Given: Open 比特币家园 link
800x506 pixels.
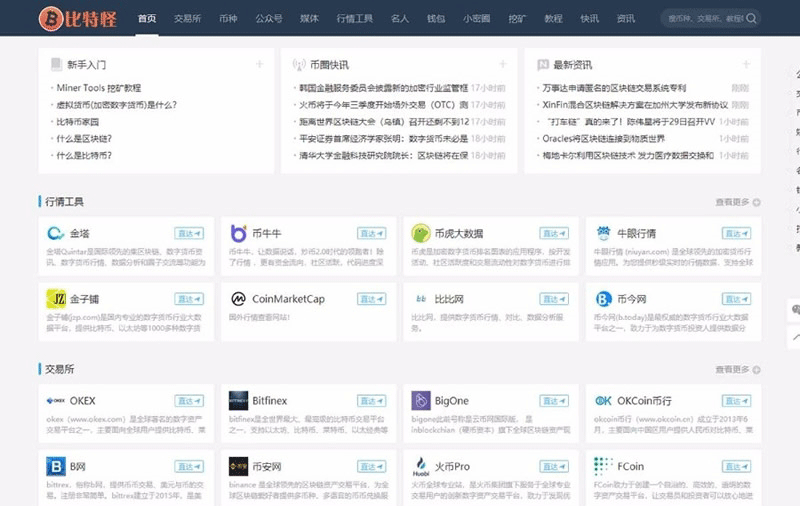Looking at the screenshot, I should [78, 122].
